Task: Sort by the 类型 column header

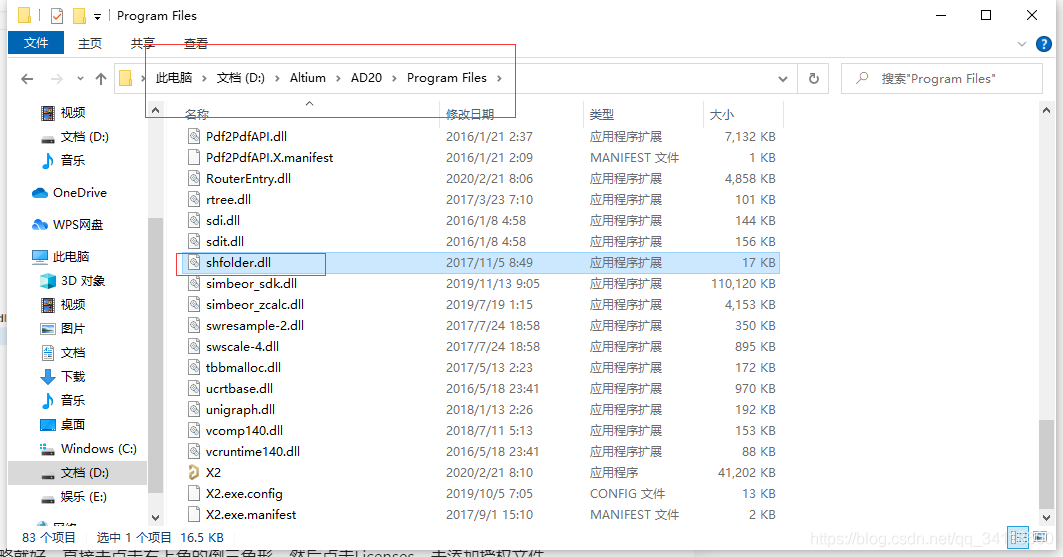Action: [602, 115]
